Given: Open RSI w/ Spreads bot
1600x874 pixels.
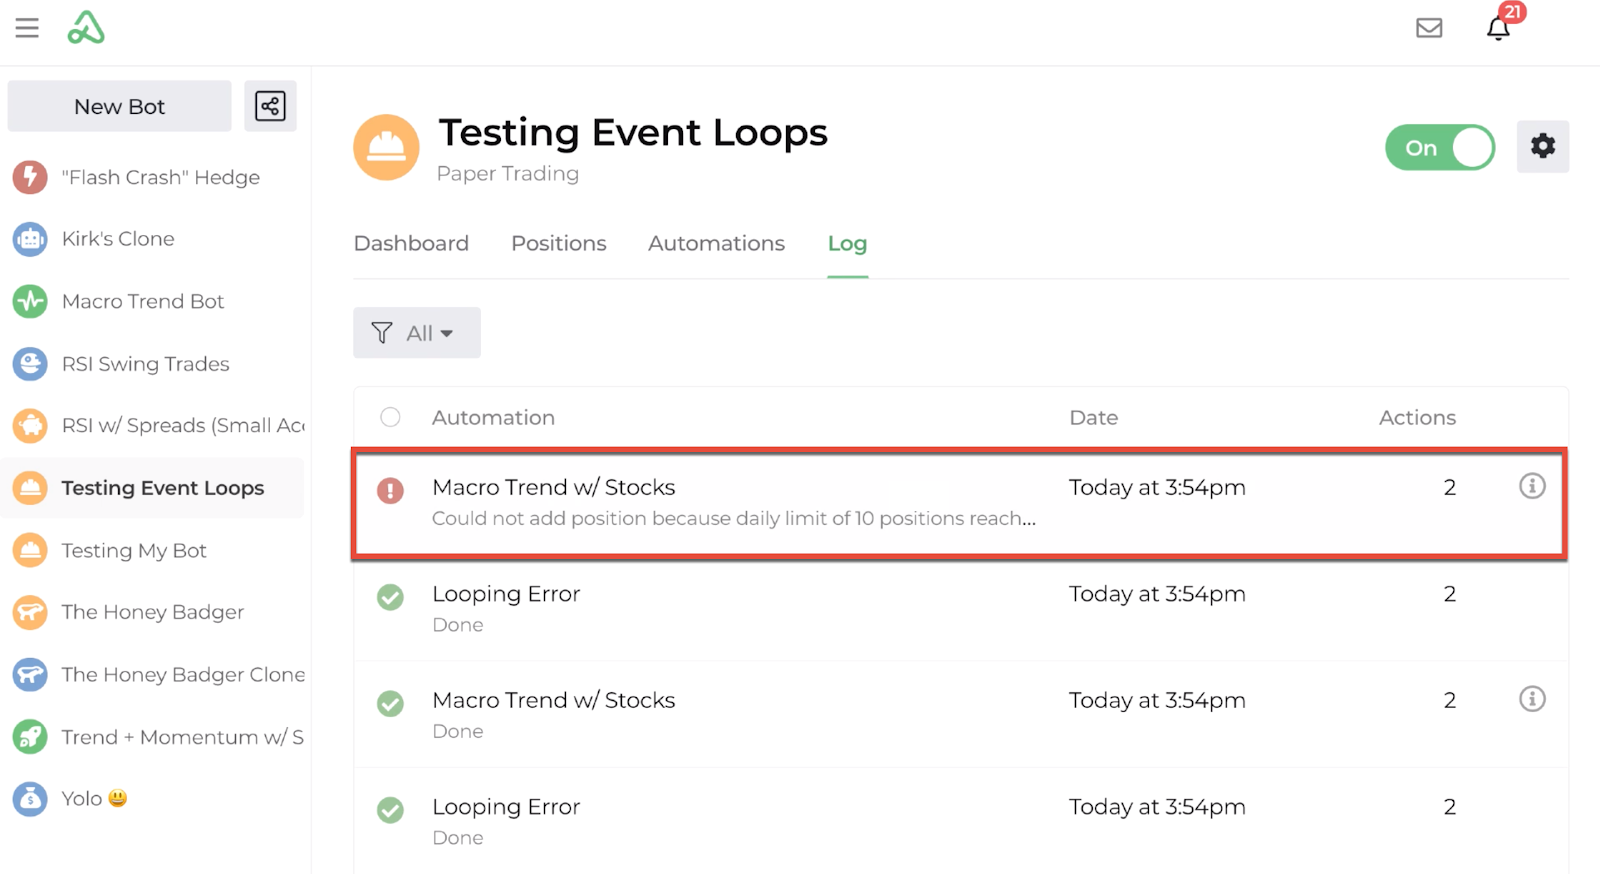Looking at the screenshot, I should pyautogui.click(x=183, y=426).
